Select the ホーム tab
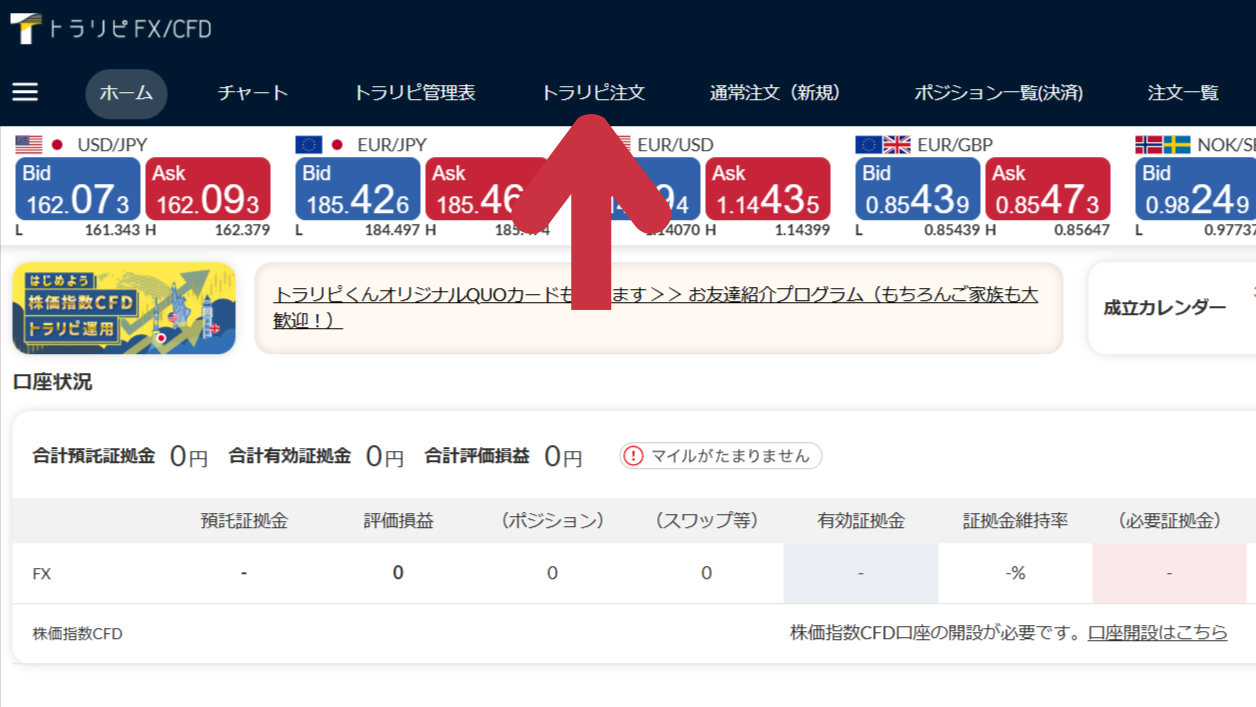 126,94
